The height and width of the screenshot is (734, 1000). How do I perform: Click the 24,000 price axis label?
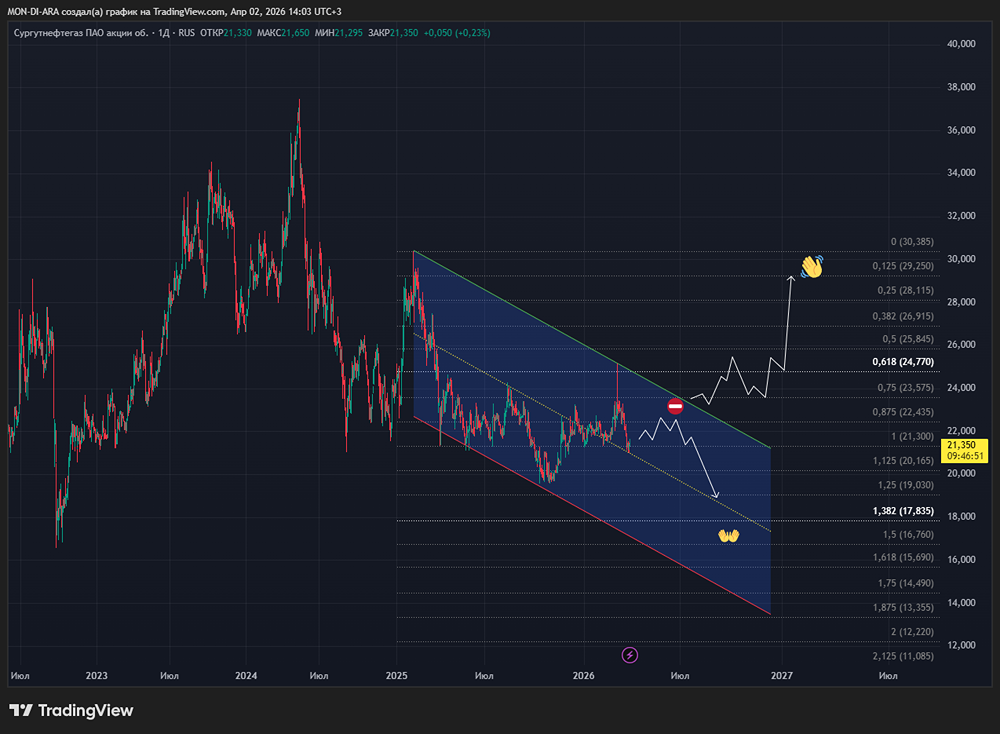click(x=961, y=388)
